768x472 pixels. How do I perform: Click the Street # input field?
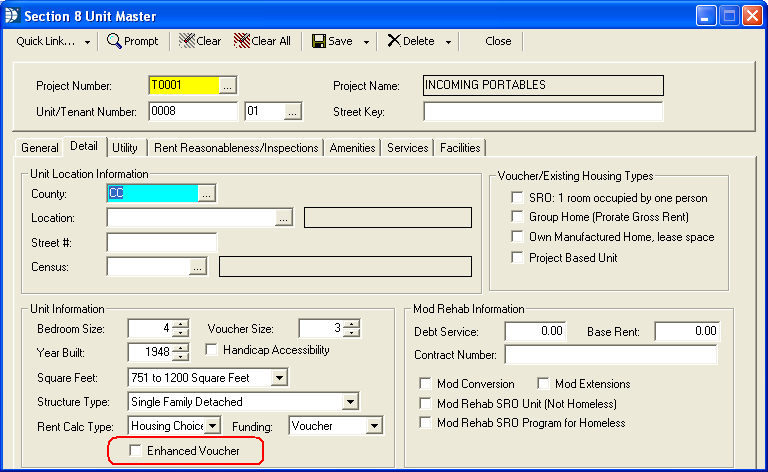[x=162, y=242]
